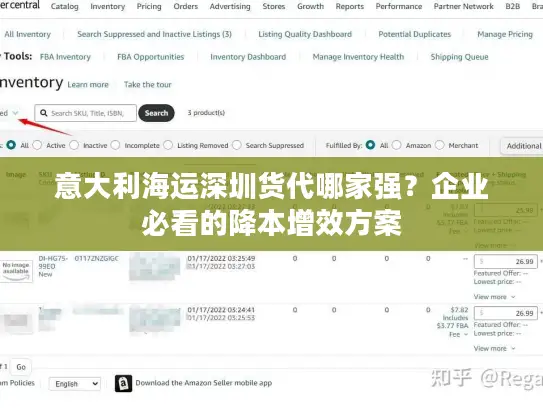The width and height of the screenshot is (543, 408).
Task: Click the Amazon Seller app icon
Action: tap(123, 383)
